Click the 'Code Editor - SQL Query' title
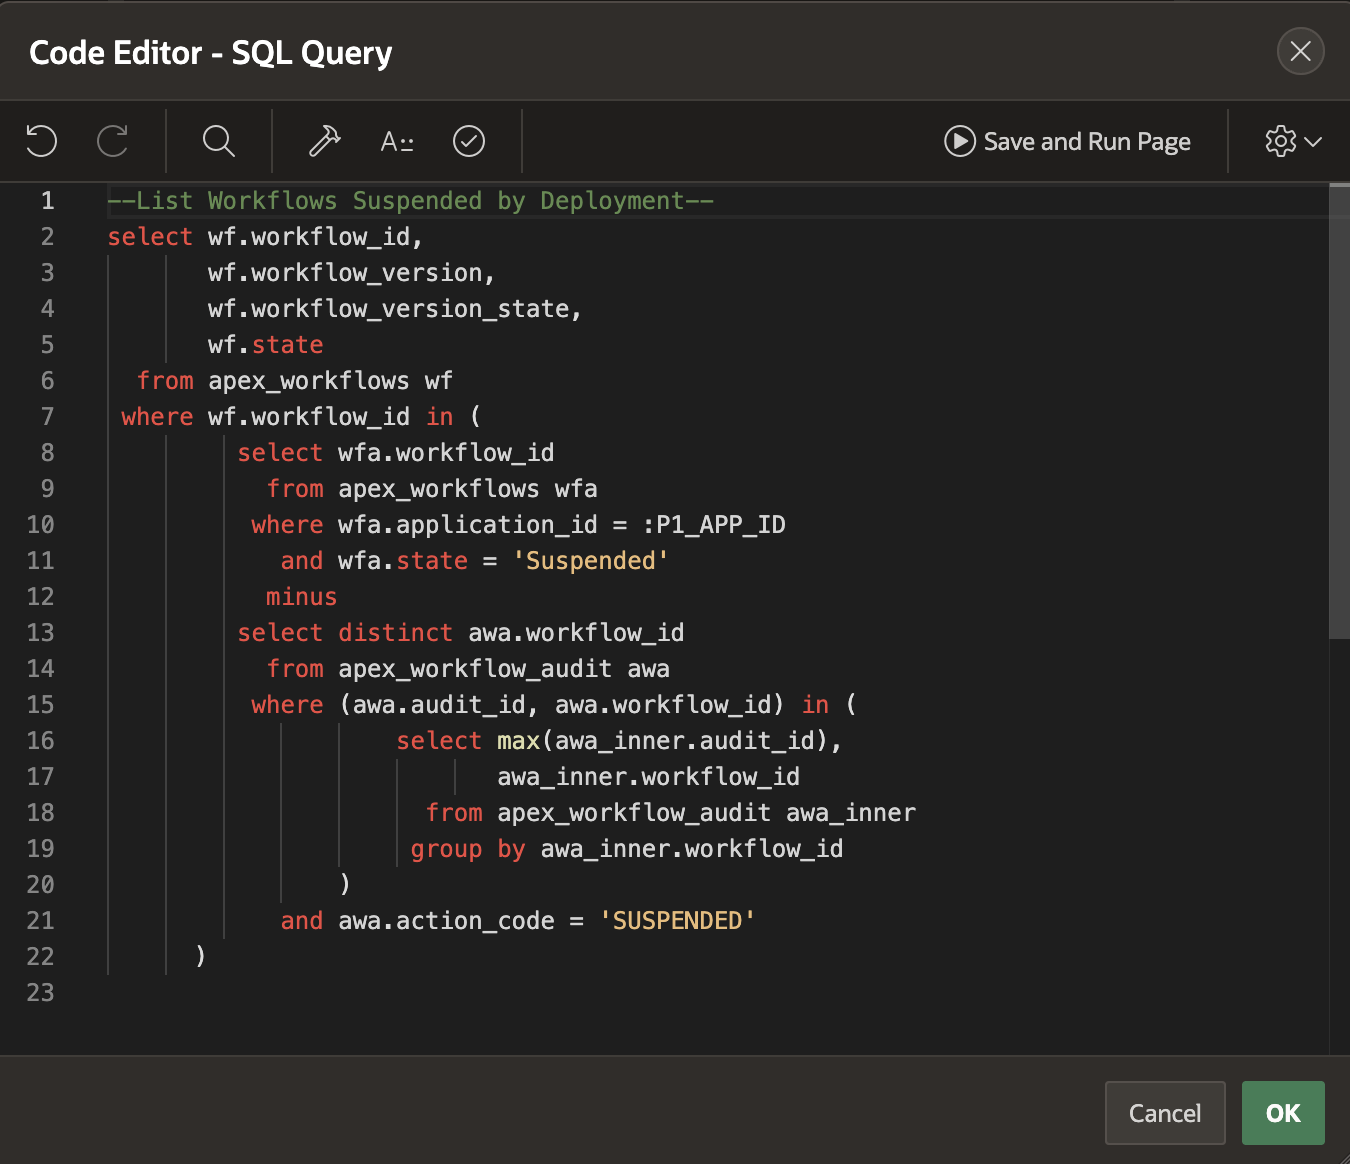 click(211, 52)
